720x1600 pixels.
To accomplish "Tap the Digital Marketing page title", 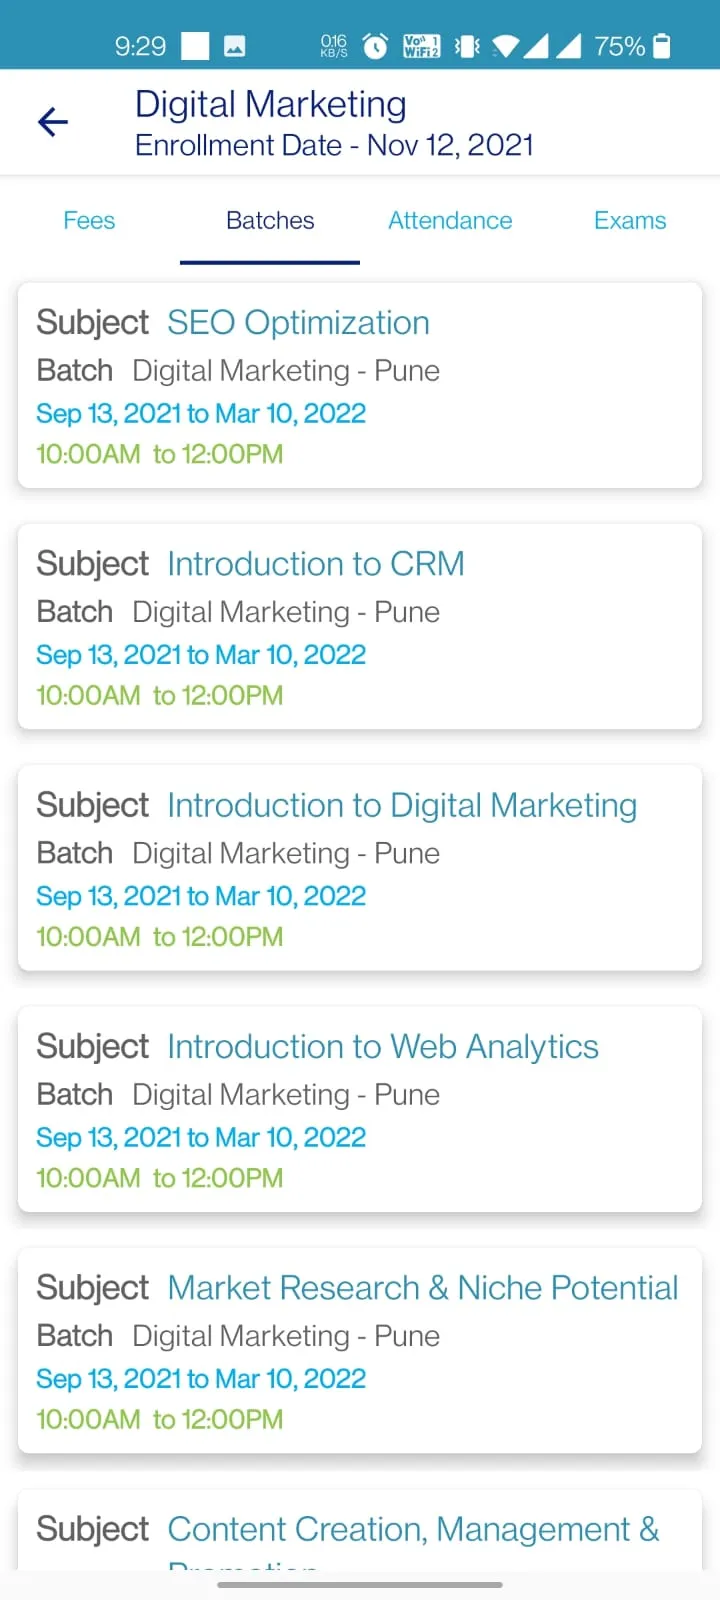I will (x=271, y=104).
